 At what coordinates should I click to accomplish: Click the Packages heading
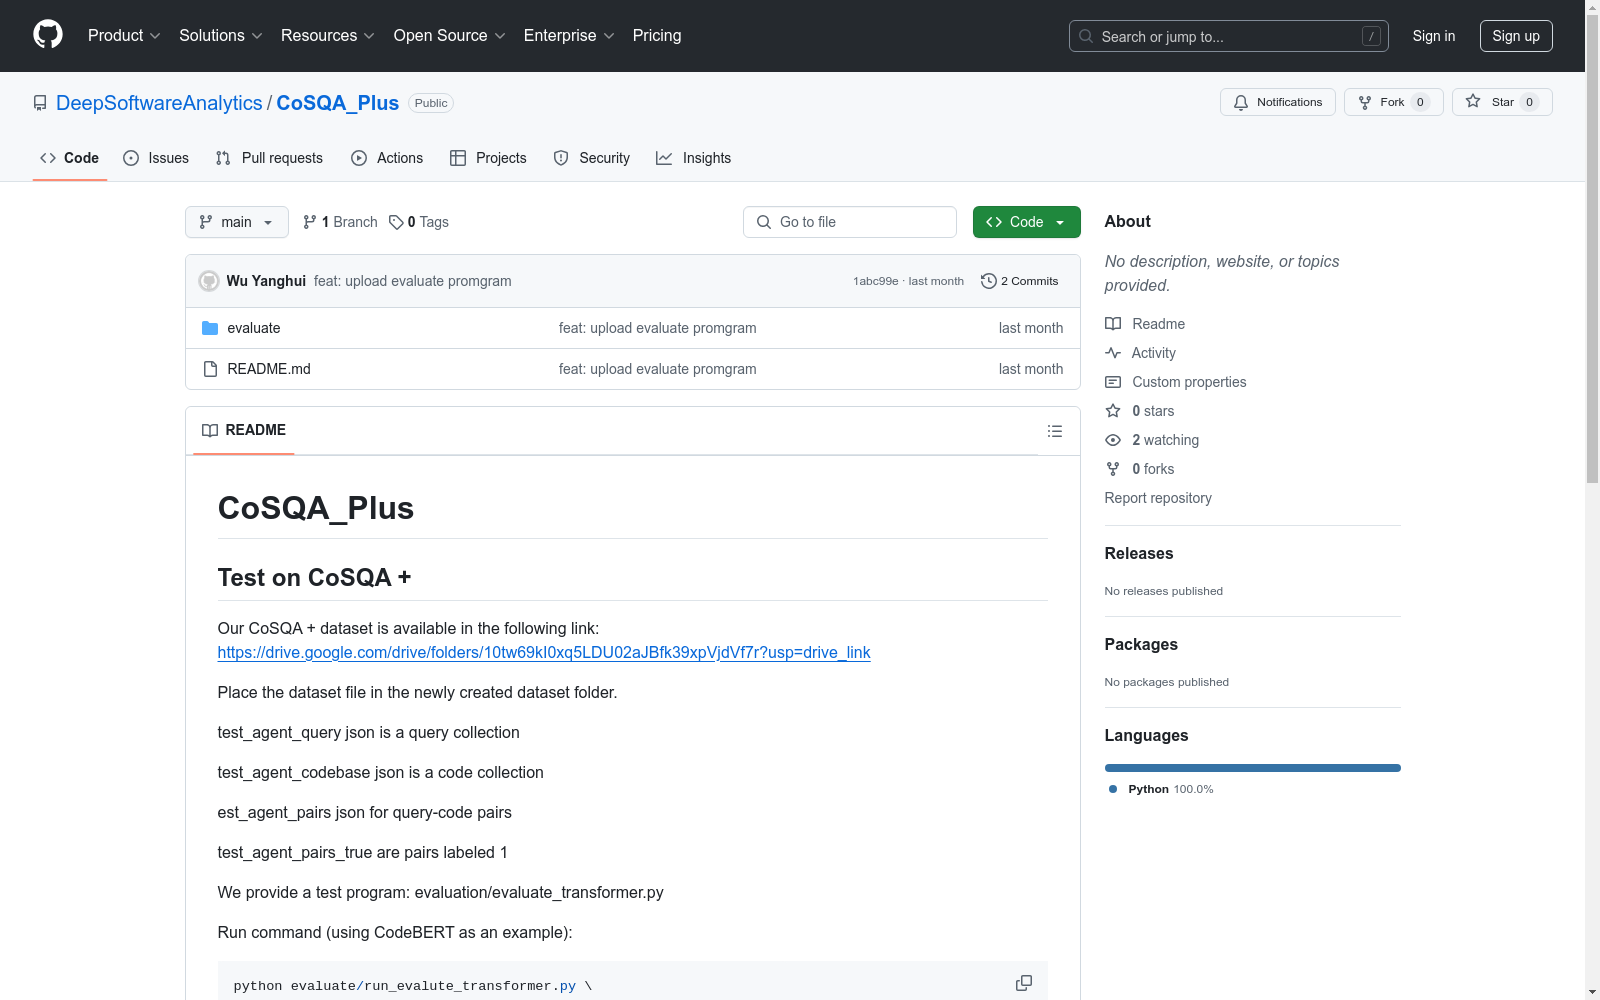coord(1141,644)
